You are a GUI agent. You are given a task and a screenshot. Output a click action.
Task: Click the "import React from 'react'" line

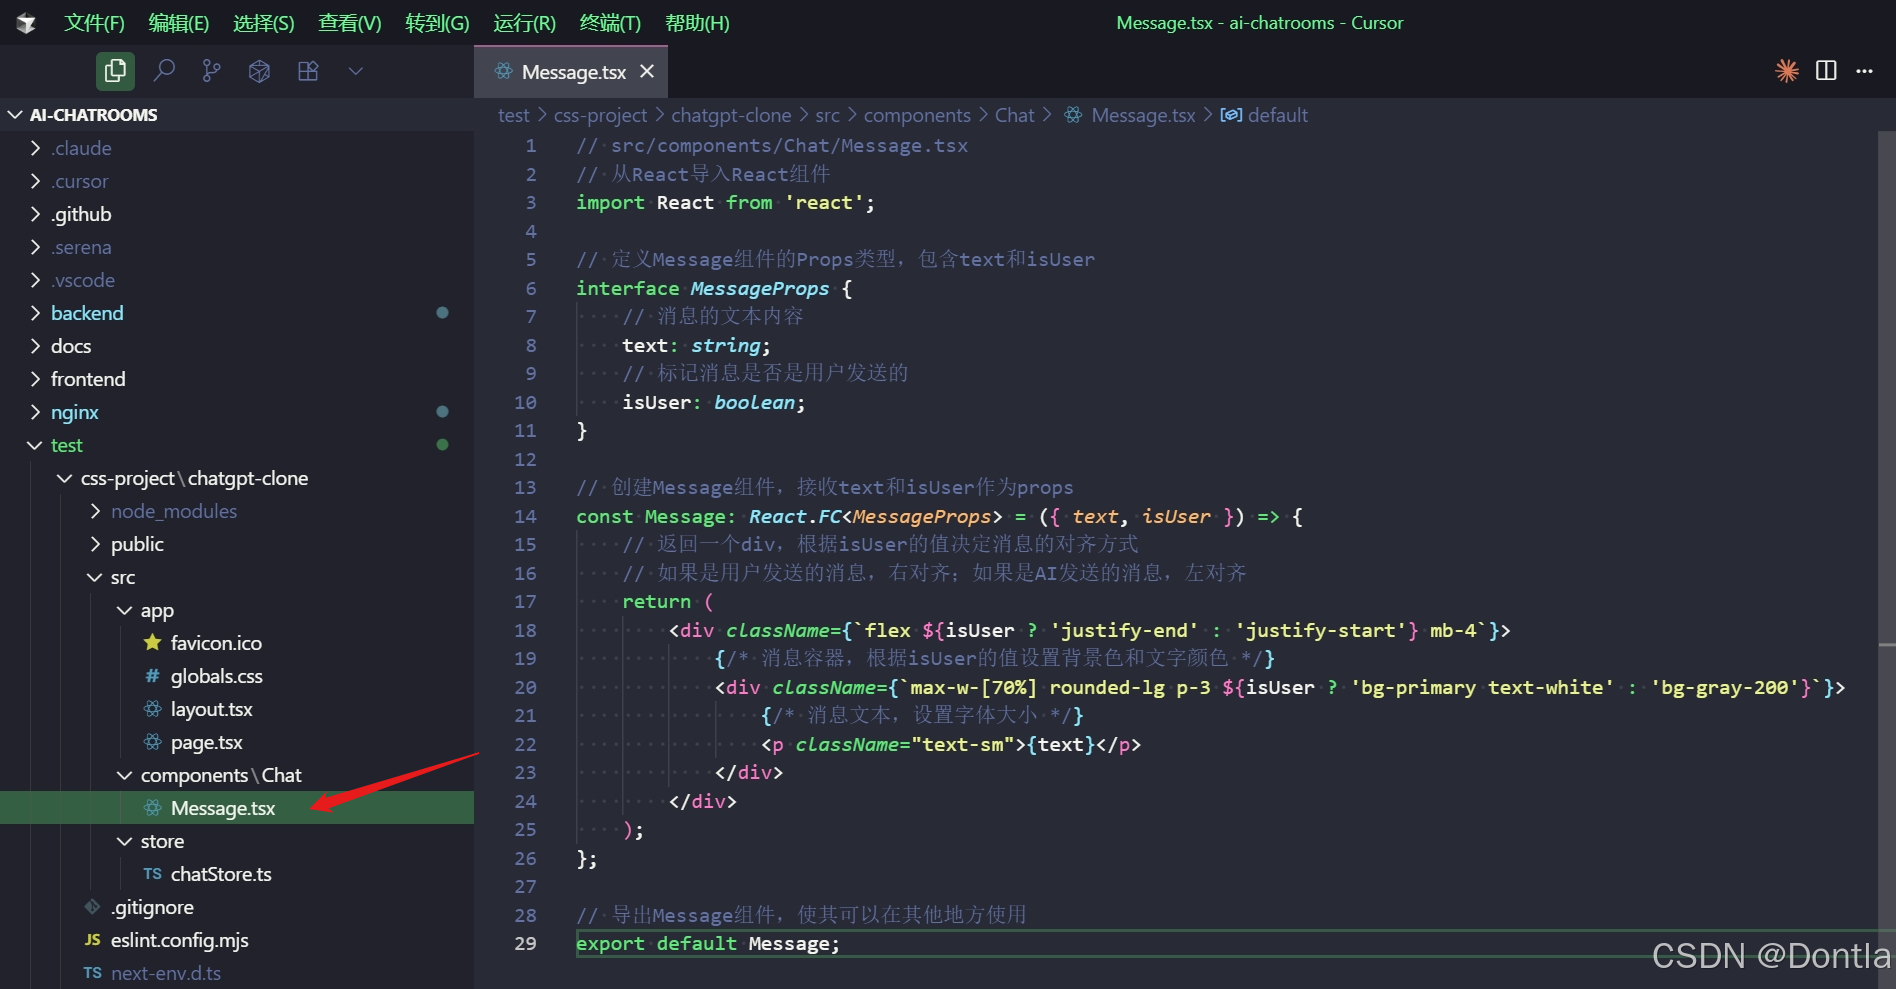tap(725, 202)
